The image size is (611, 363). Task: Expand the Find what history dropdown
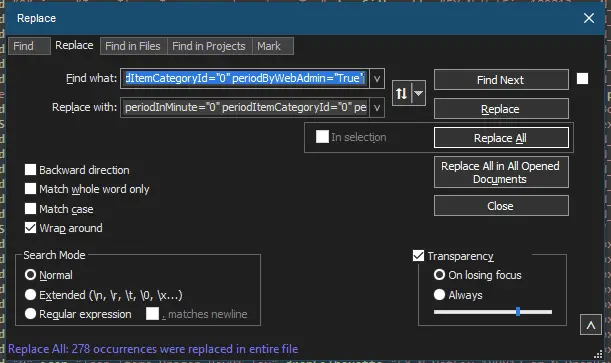(377, 79)
